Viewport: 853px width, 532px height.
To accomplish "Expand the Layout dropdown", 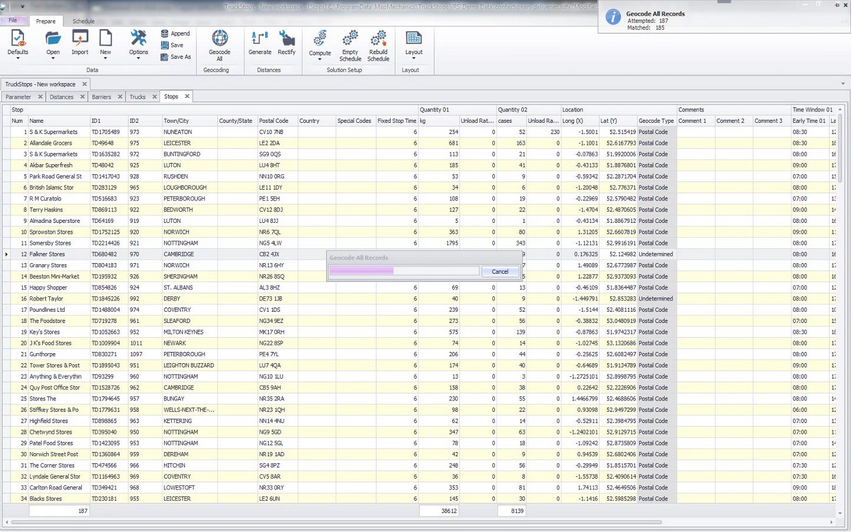I will tap(413, 58).
